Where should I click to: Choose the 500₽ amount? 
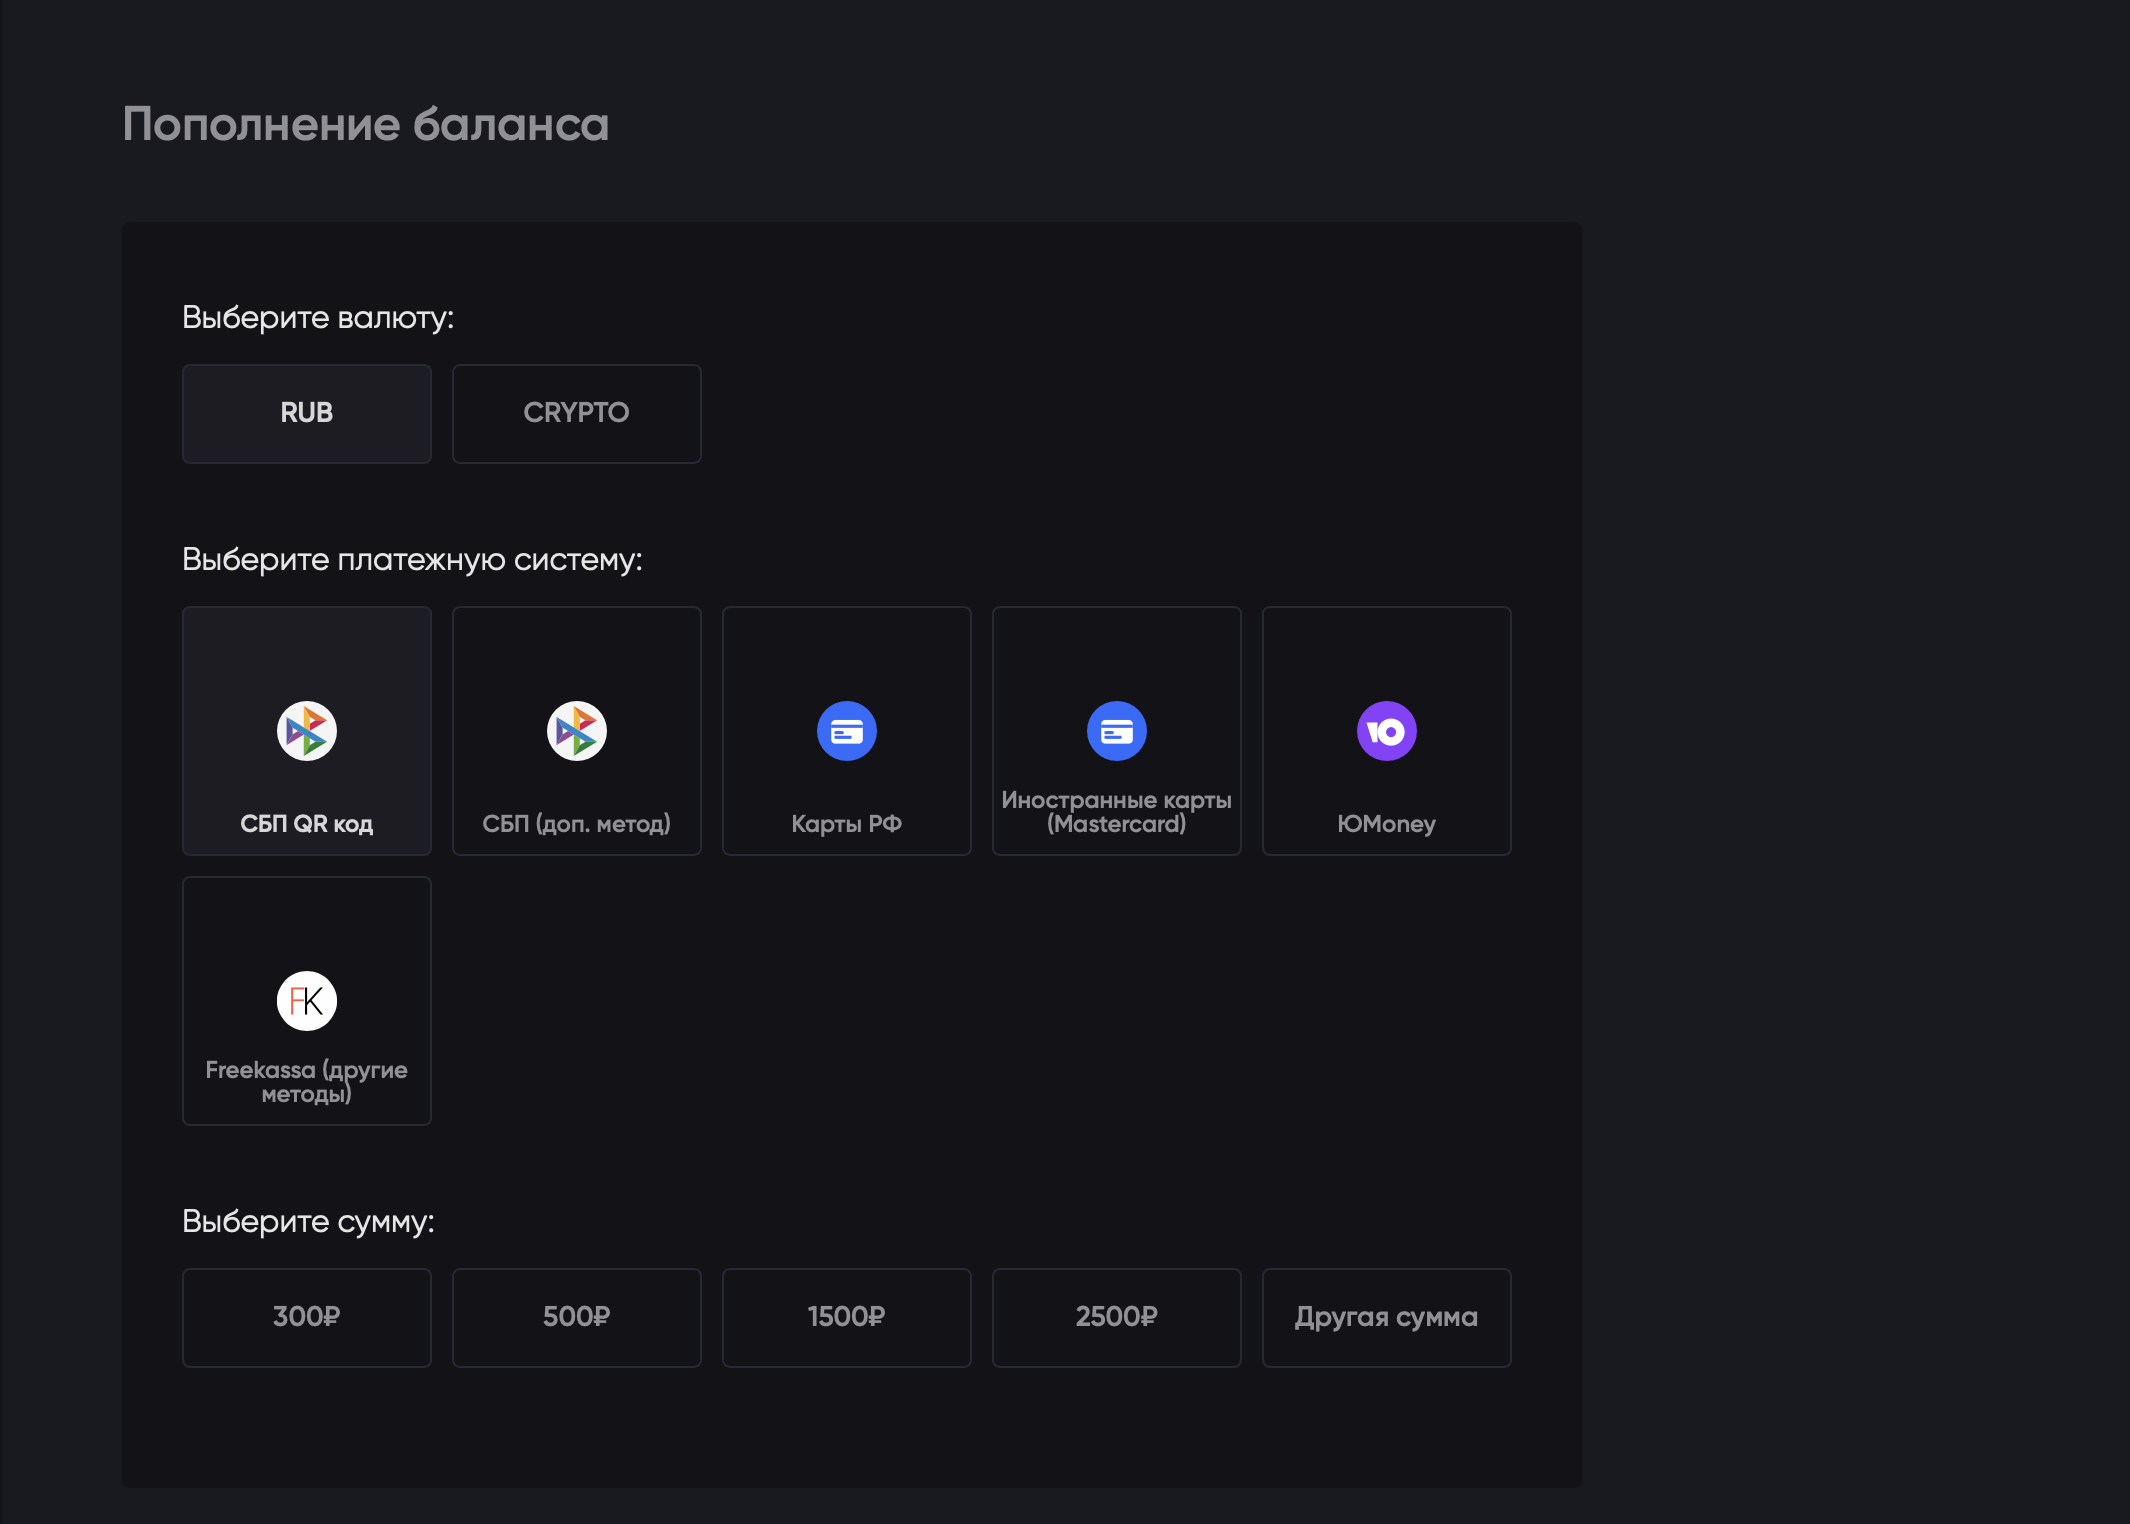(x=577, y=1317)
